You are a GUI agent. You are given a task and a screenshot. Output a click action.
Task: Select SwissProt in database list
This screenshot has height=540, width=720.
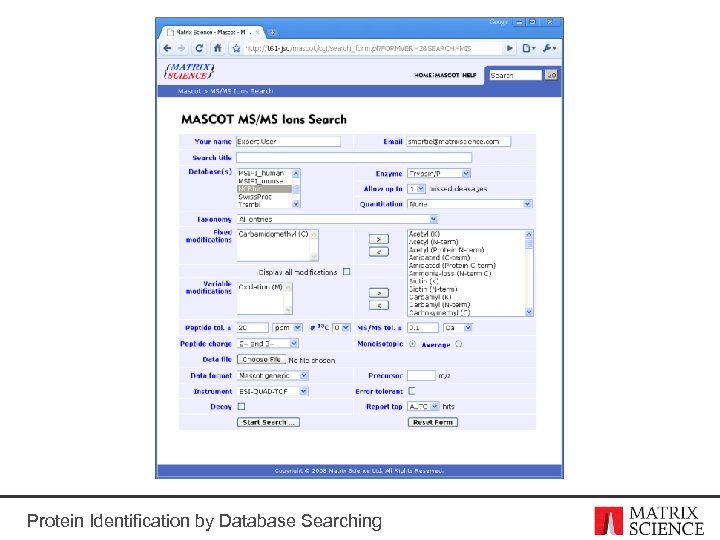(x=264, y=197)
